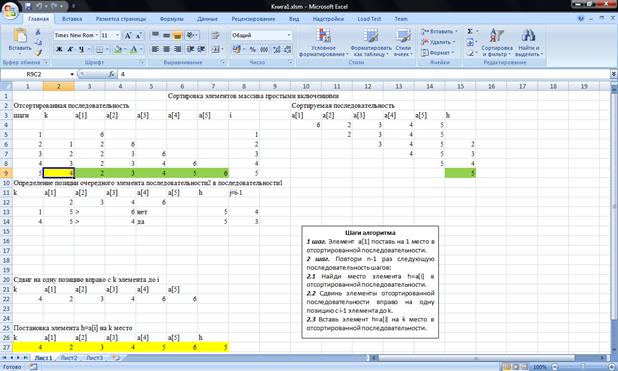The width and height of the screenshot is (618, 371).
Task: Align cell content to the top
Action: 156,35
